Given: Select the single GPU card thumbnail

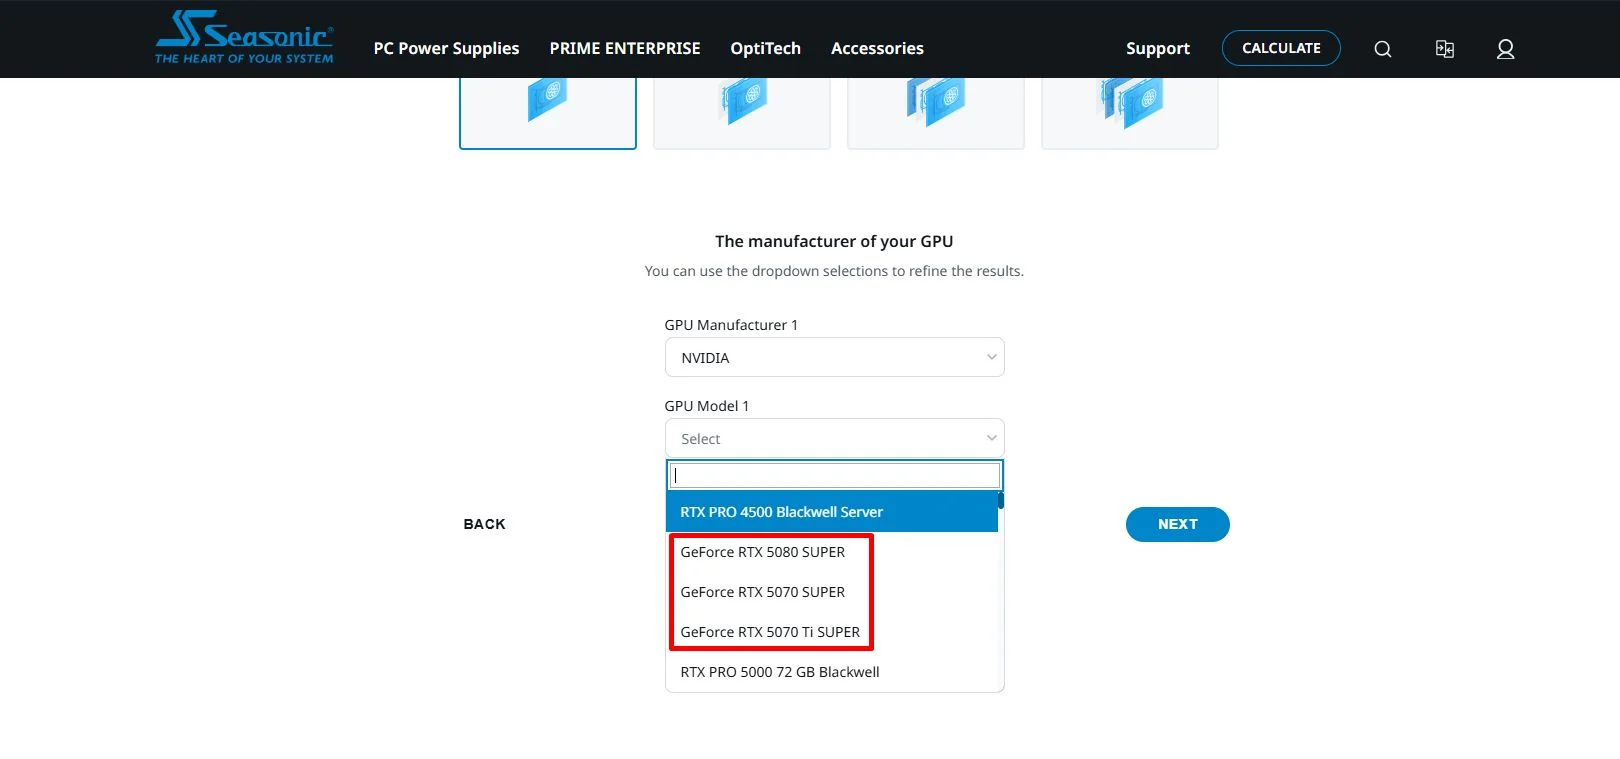Looking at the screenshot, I should pyautogui.click(x=548, y=113).
